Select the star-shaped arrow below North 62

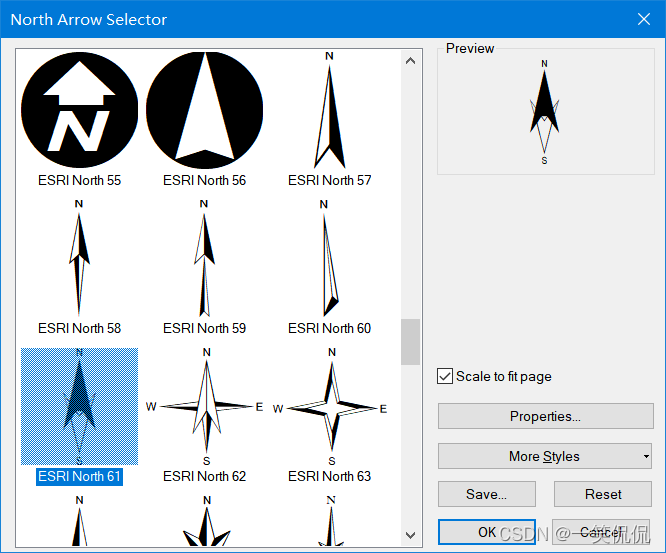coord(207,521)
